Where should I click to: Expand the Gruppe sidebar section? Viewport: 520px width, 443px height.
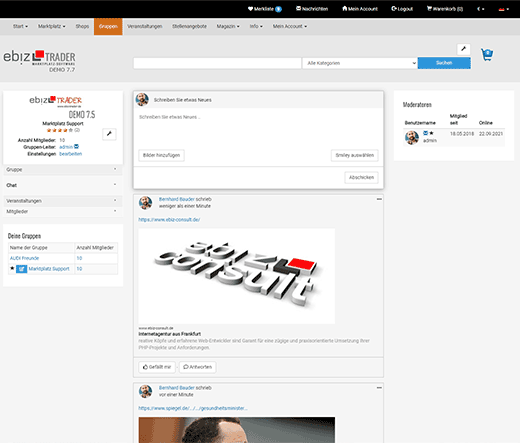click(62, 170)
